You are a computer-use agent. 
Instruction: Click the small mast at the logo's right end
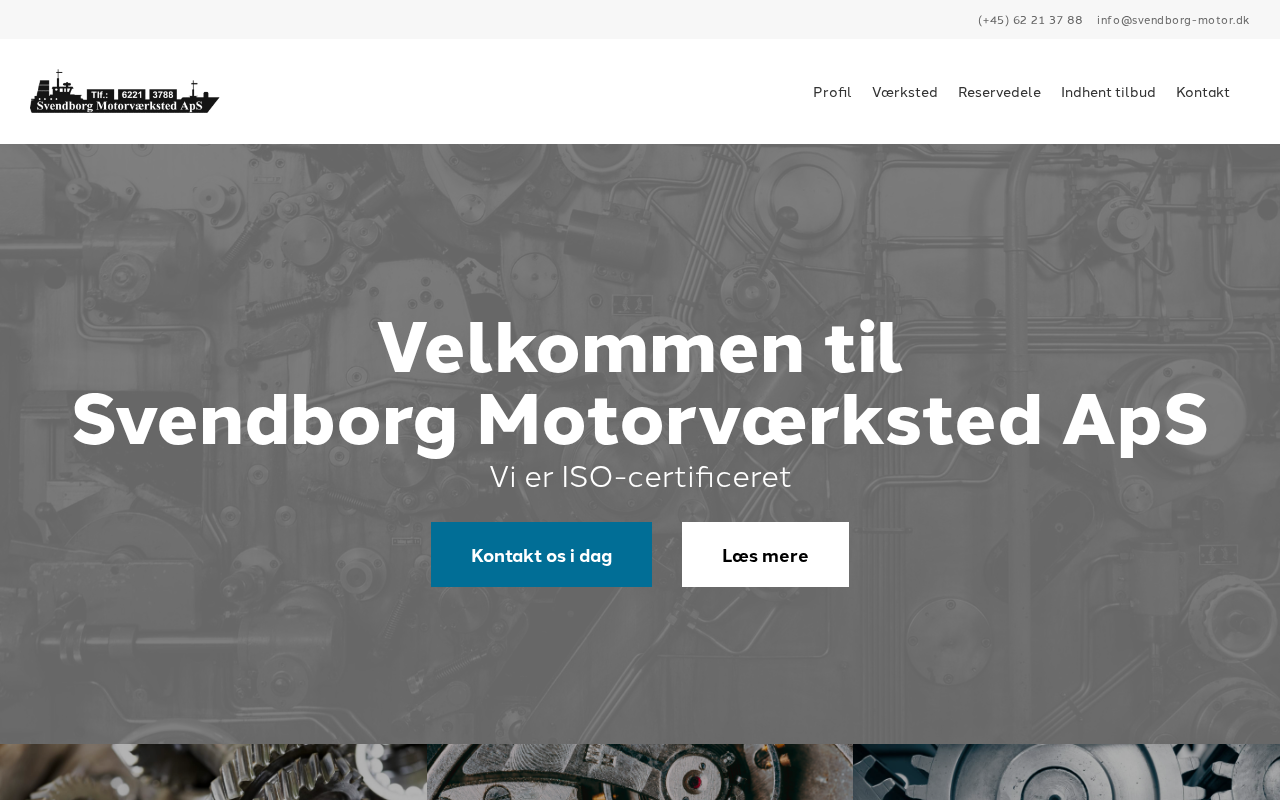tap(194, 89)
